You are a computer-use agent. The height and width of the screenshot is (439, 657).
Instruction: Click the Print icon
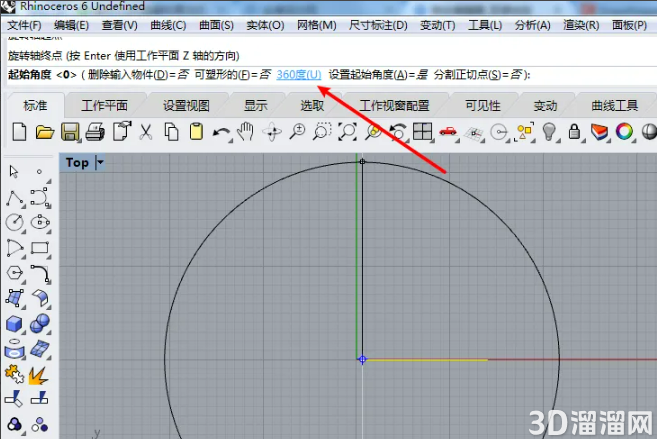click(95, 132)
